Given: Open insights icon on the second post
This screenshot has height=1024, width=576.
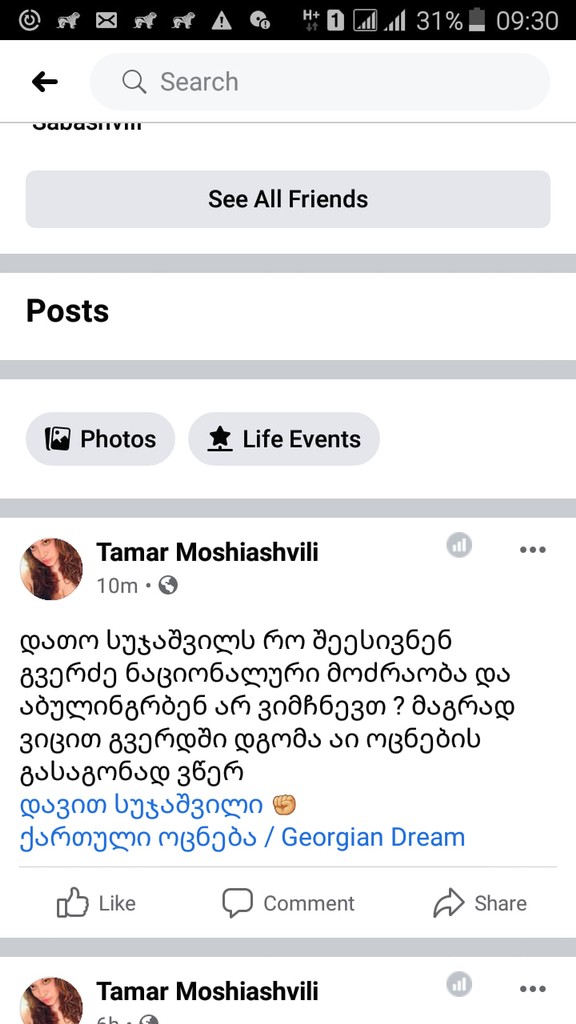Looking at the screenshot, I should 459,985.
